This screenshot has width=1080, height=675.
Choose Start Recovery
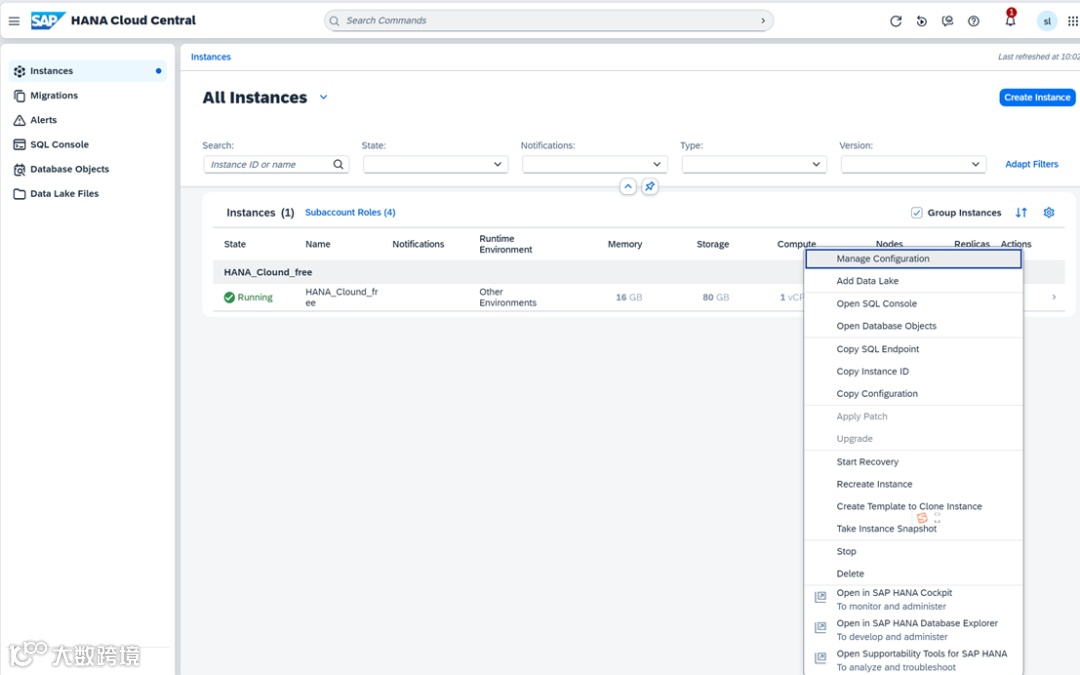pos(913,461)
